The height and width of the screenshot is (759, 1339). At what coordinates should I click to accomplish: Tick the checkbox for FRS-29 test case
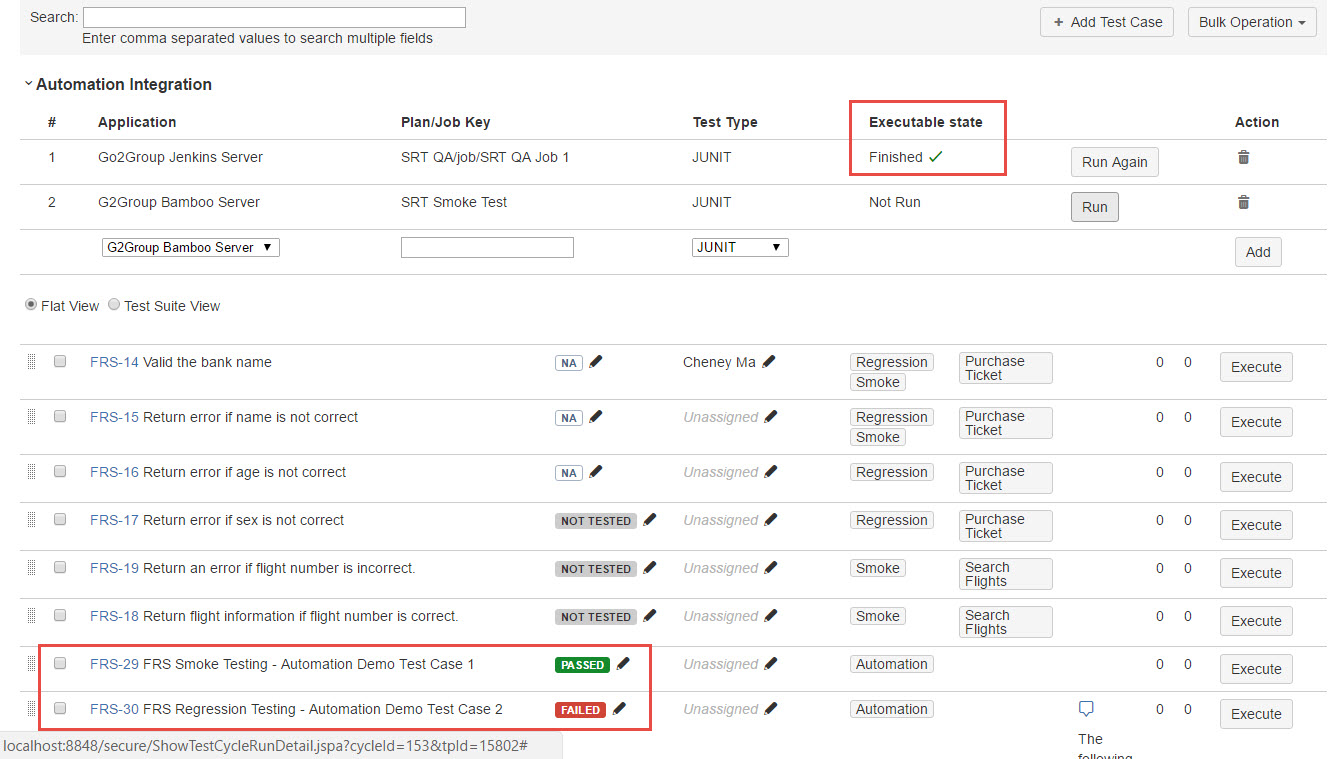tap(60, 663)
